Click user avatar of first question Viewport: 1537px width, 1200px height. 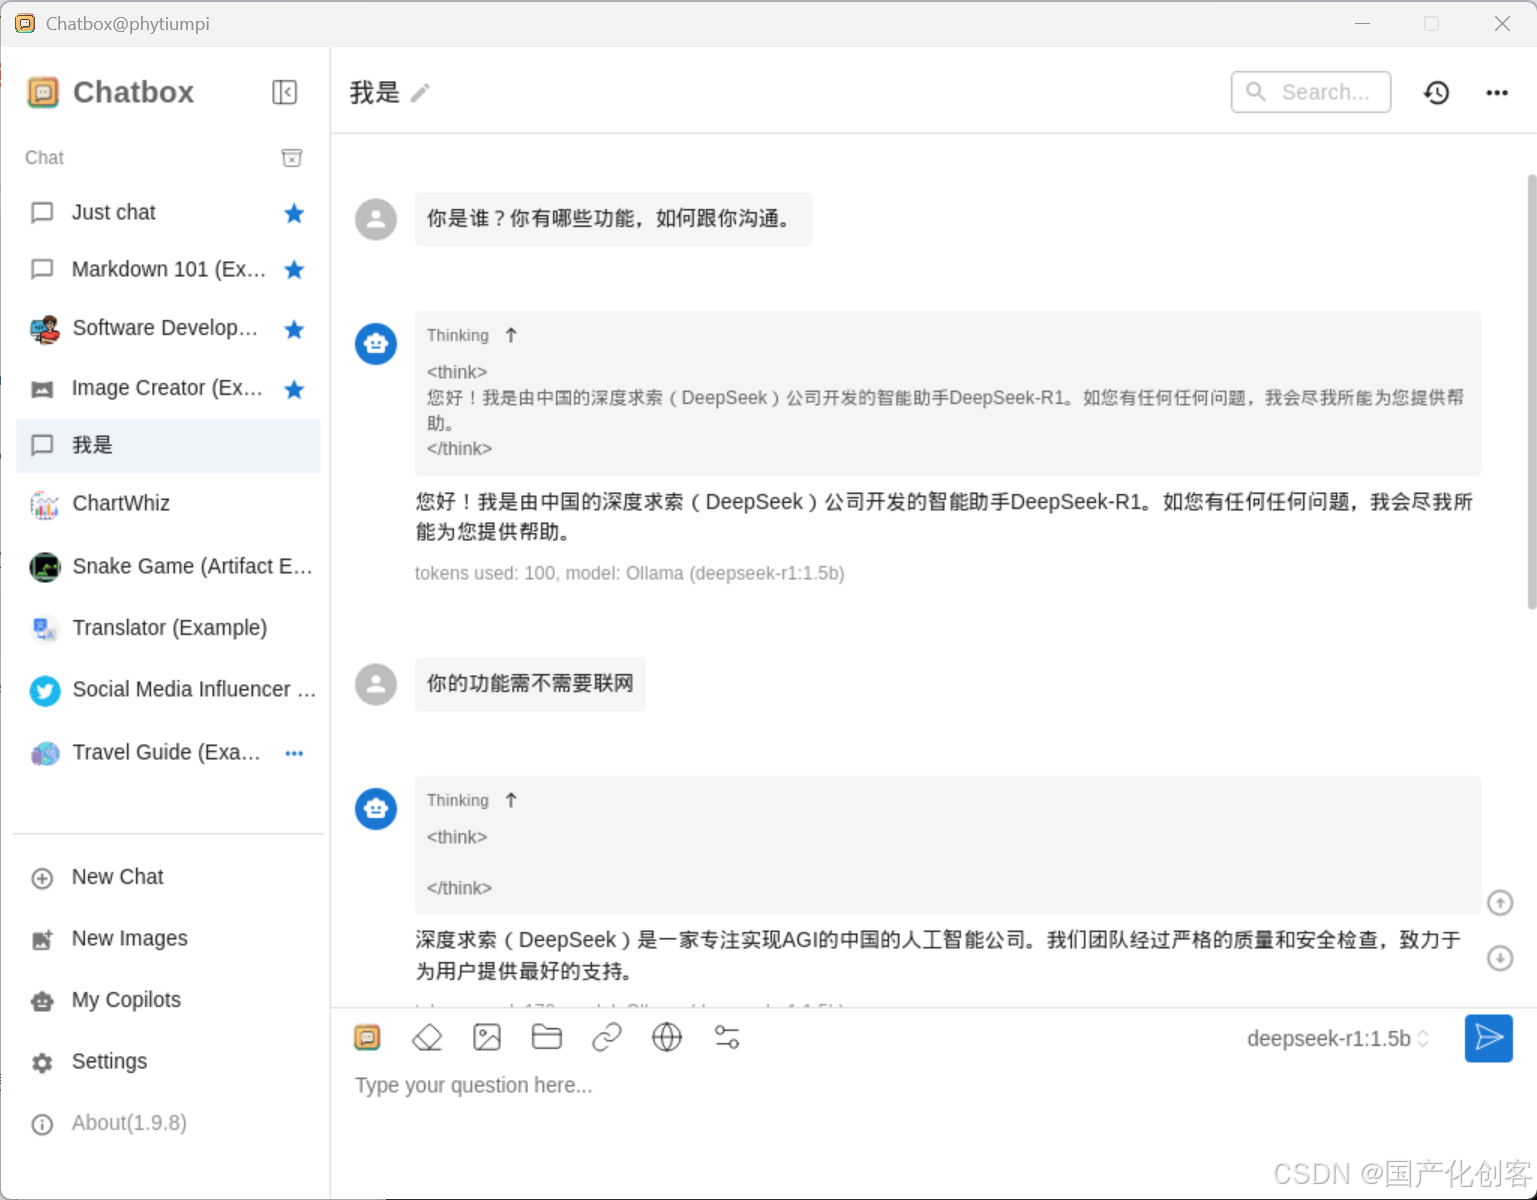[376, 219]
